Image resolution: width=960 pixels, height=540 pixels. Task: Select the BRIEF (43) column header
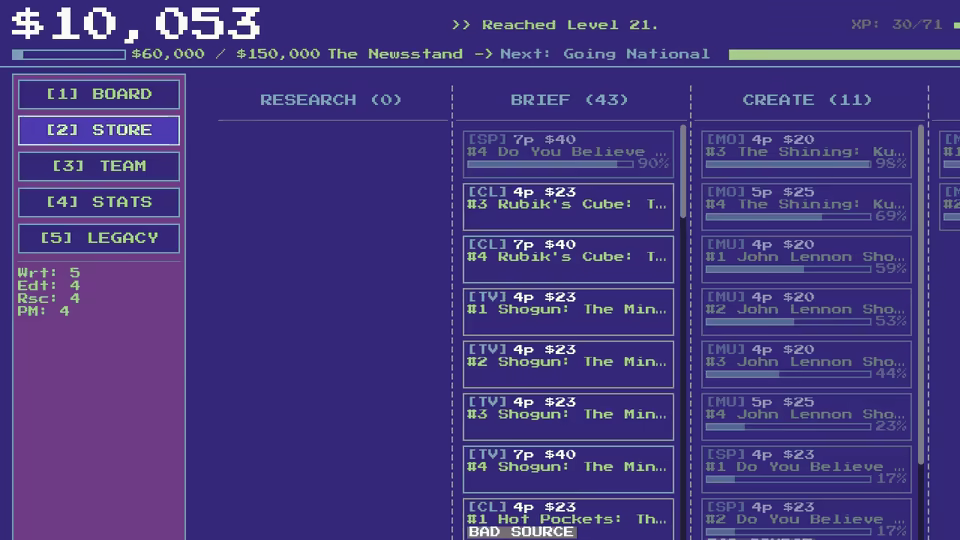(x=569, y=100)
